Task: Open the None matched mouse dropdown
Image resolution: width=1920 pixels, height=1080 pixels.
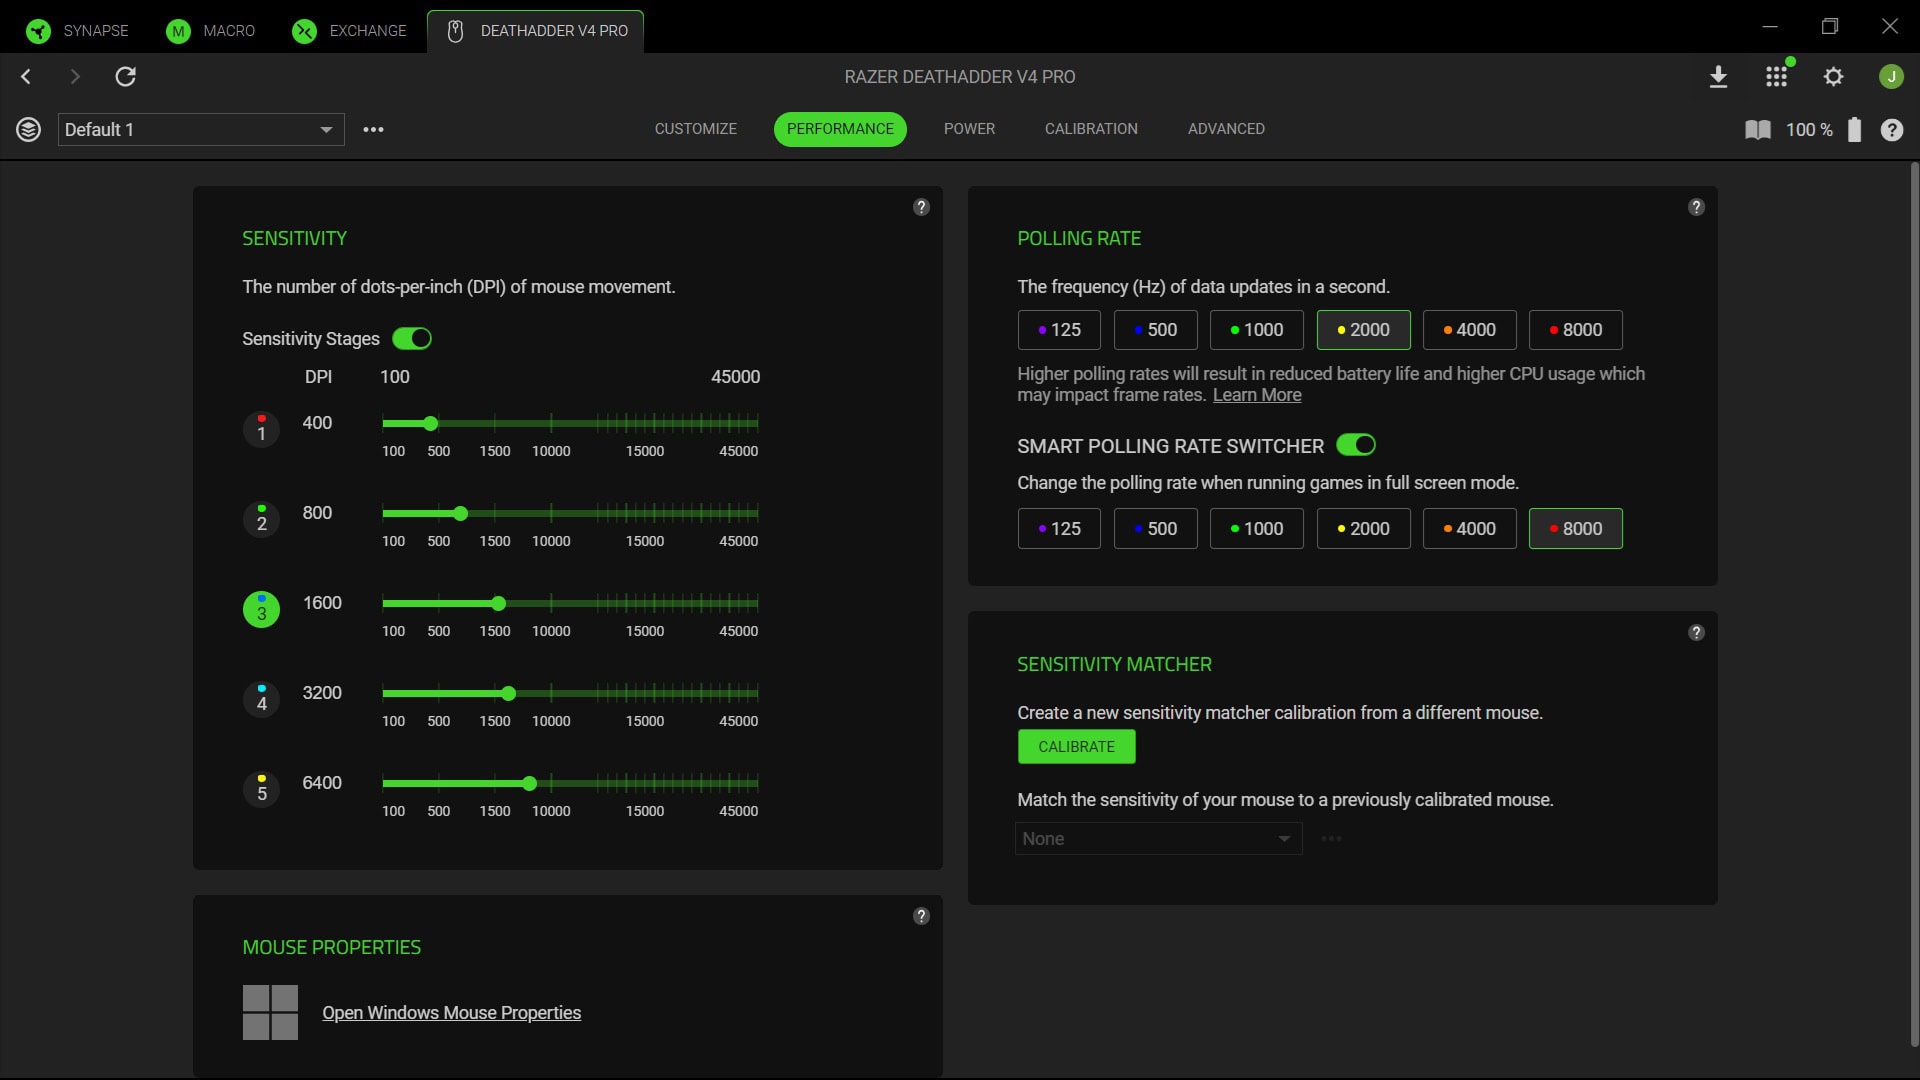Action: pyautogui.click(x=1158, y=839)
